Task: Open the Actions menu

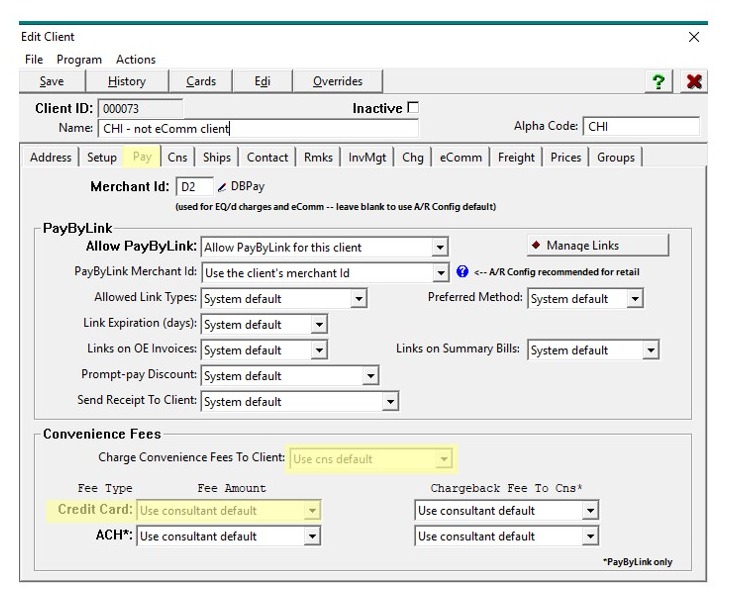Action: pyautogui.click(x=136, y=60)
